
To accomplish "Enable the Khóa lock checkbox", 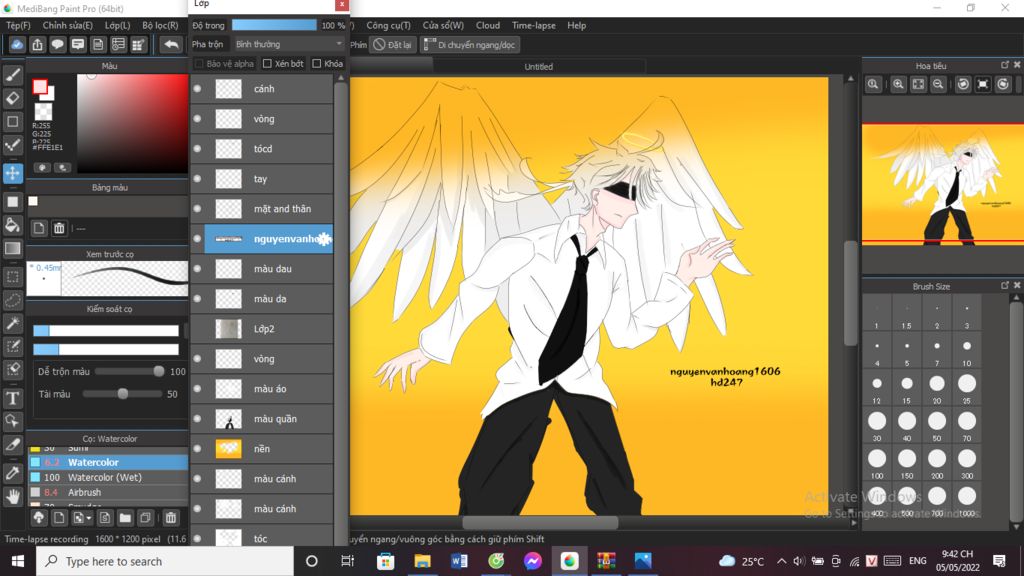I will tap(317, 63).
